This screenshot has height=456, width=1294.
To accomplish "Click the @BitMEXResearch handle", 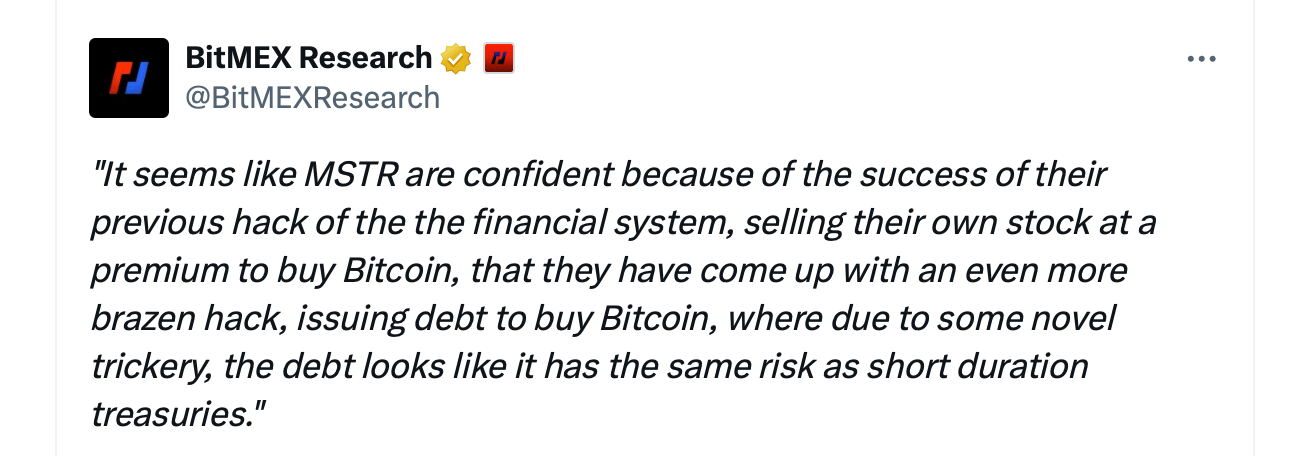I will click(312, 97).
